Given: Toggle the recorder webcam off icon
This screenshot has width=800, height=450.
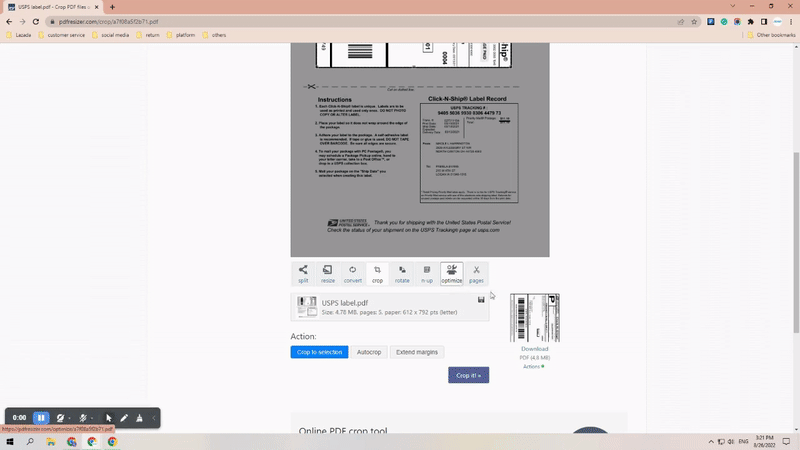Looking at the screenshot, I should tap(60, 418).
